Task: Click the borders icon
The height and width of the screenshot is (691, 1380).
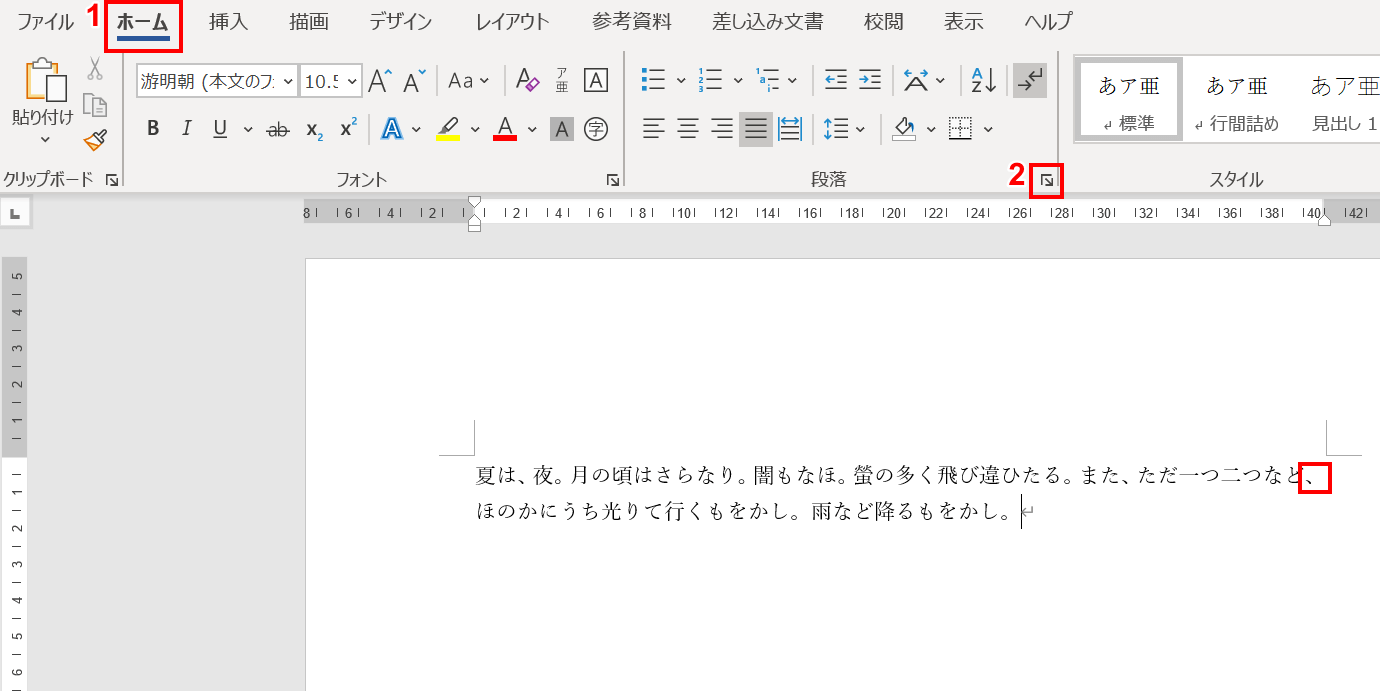Action: point(960,128)
